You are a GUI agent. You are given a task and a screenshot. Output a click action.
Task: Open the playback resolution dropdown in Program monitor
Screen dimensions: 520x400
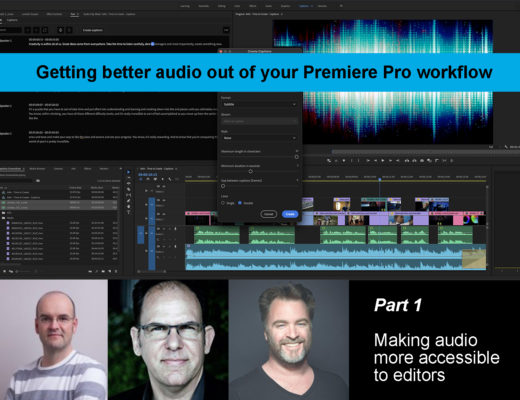[492, 147]
